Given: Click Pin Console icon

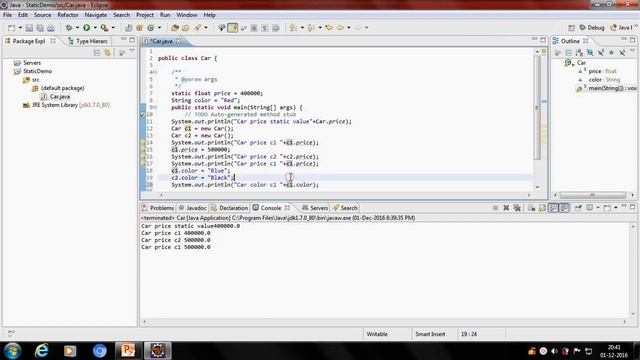Looking at the screenshot, I should pyautogui.click(x=578, y=208).
